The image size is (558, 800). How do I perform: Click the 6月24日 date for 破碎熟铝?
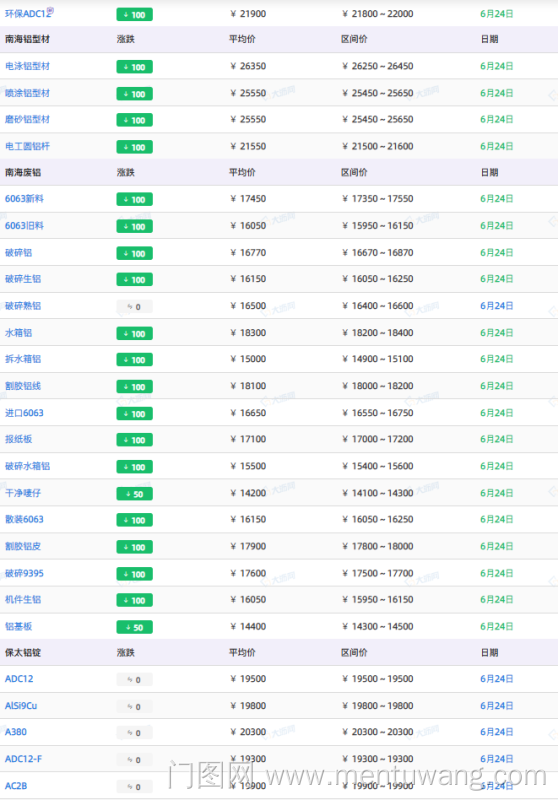[496, 306]
